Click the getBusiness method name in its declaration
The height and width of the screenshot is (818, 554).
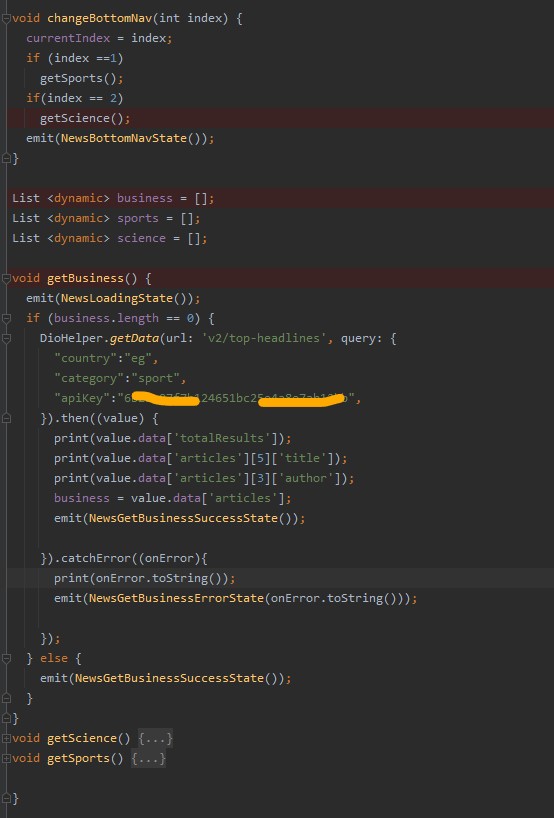[x=86, y=278]
